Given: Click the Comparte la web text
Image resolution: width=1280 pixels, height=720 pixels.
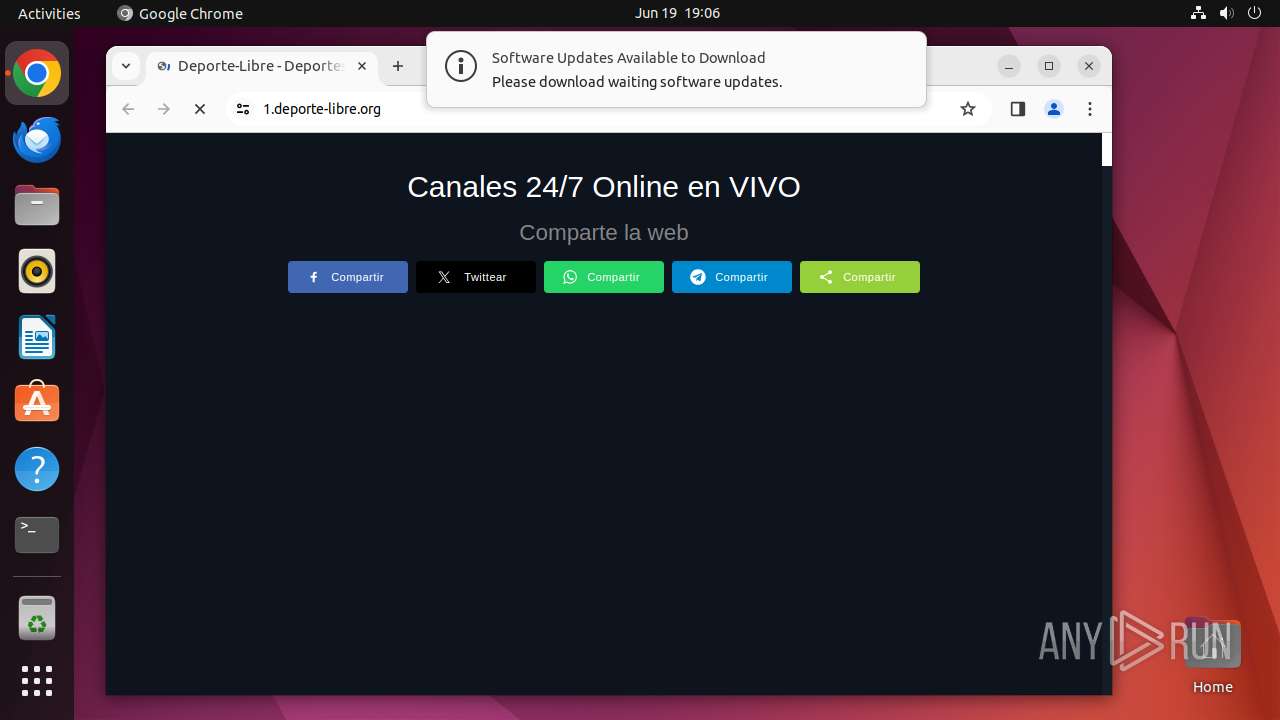Looking at the screenshot, I should [x=604, y=232].
